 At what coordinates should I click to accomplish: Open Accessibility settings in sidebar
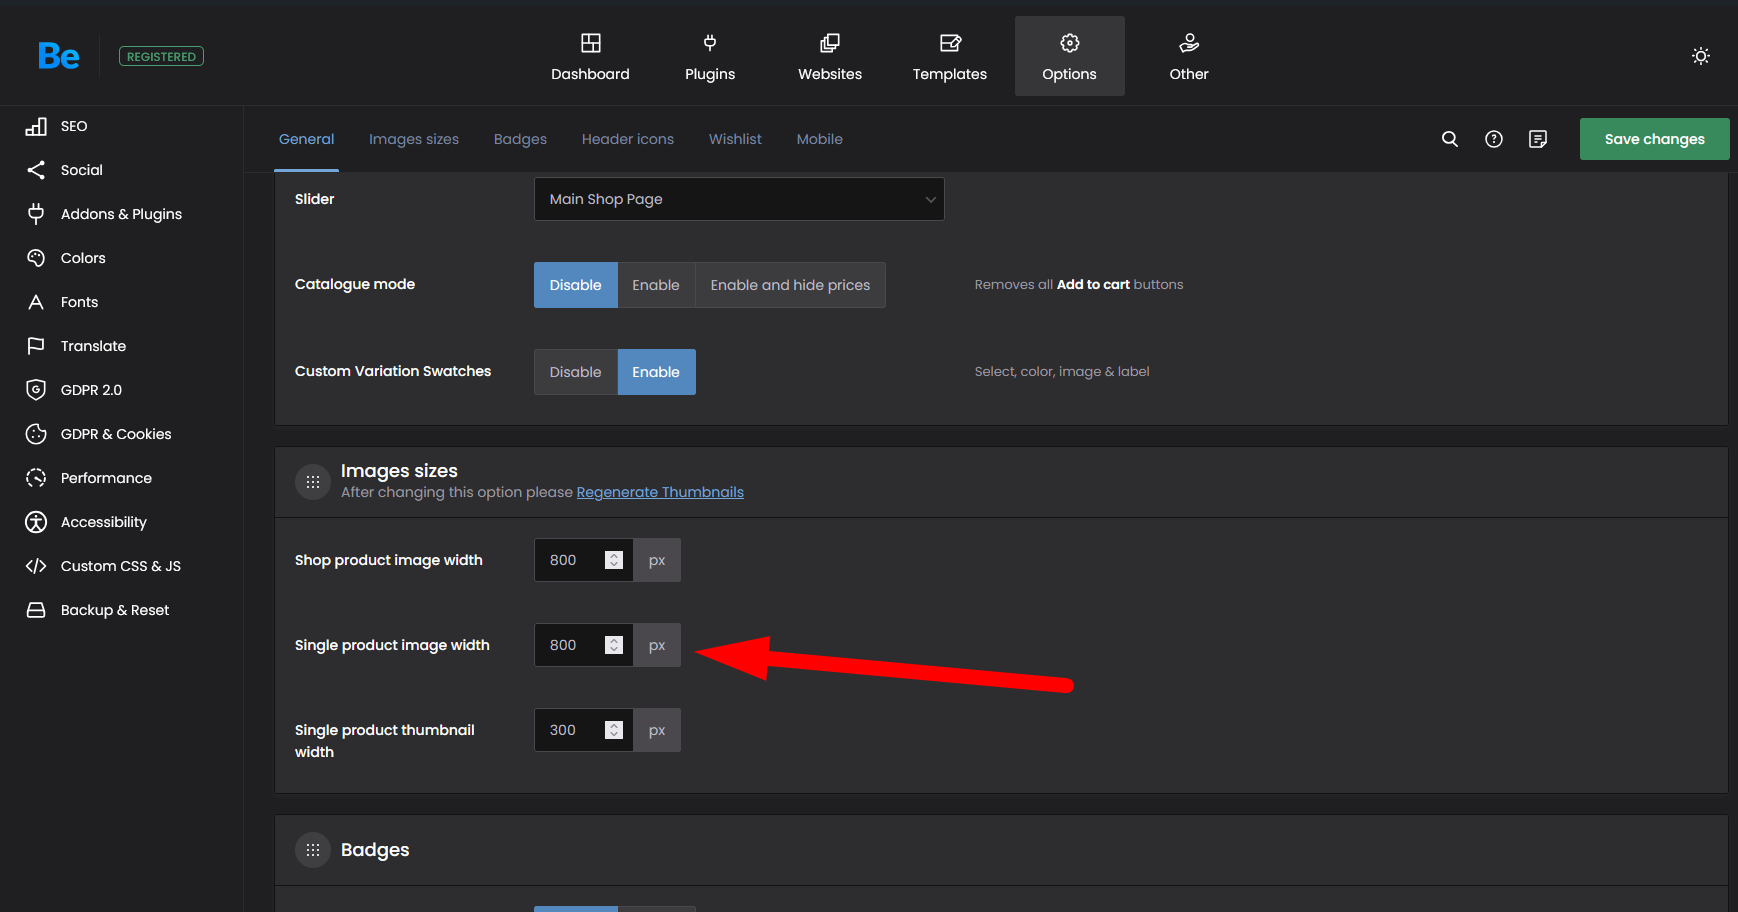[x=103, y=522]
